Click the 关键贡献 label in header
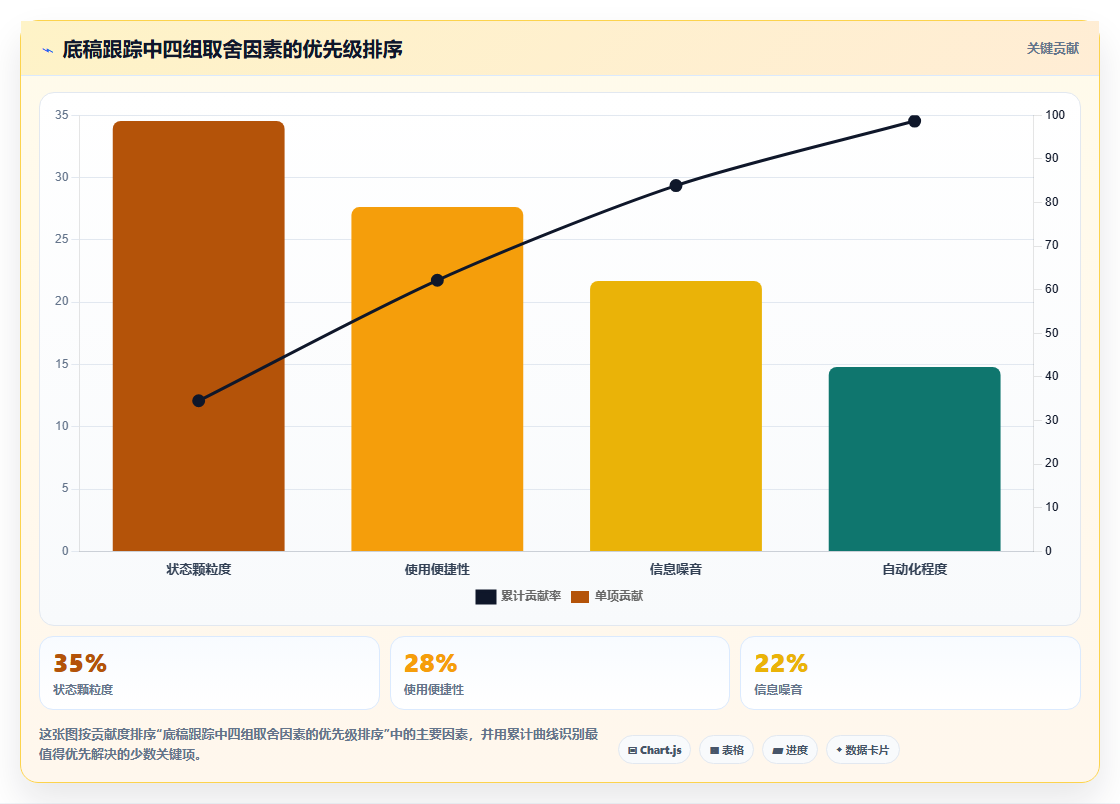The height and width of the screenshot is (804, 1120). (x=1052, y=49)
